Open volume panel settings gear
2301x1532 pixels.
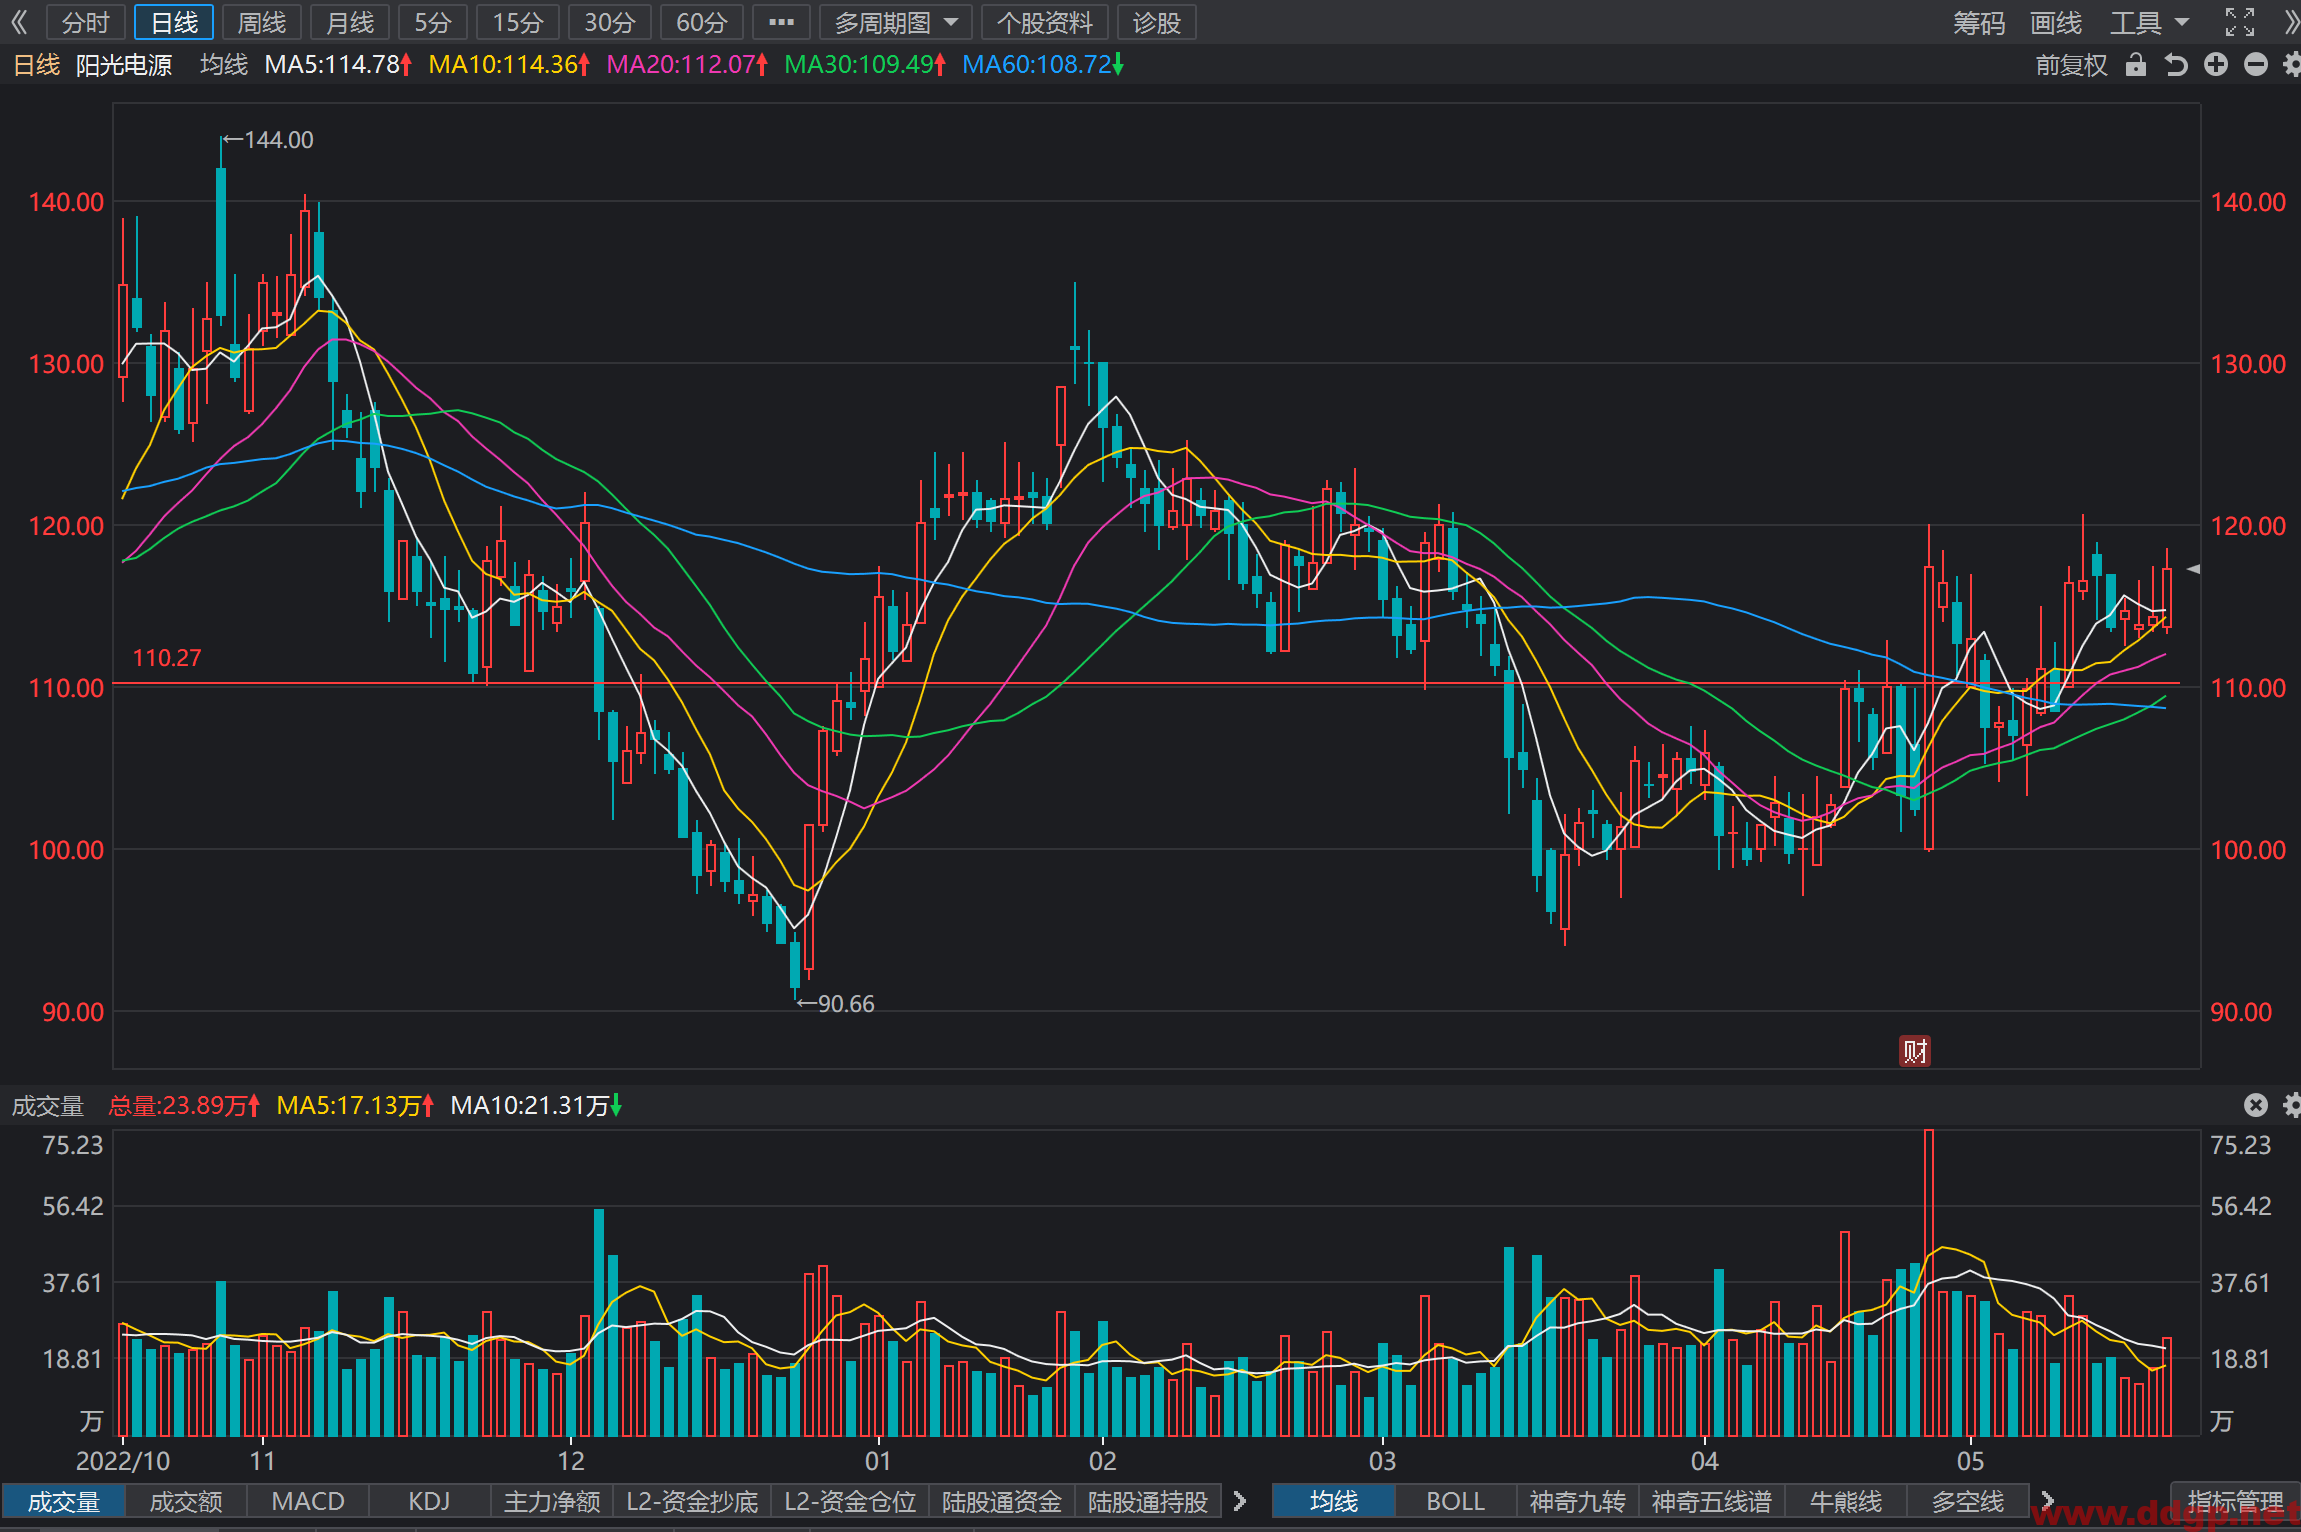point(2292,1105)
